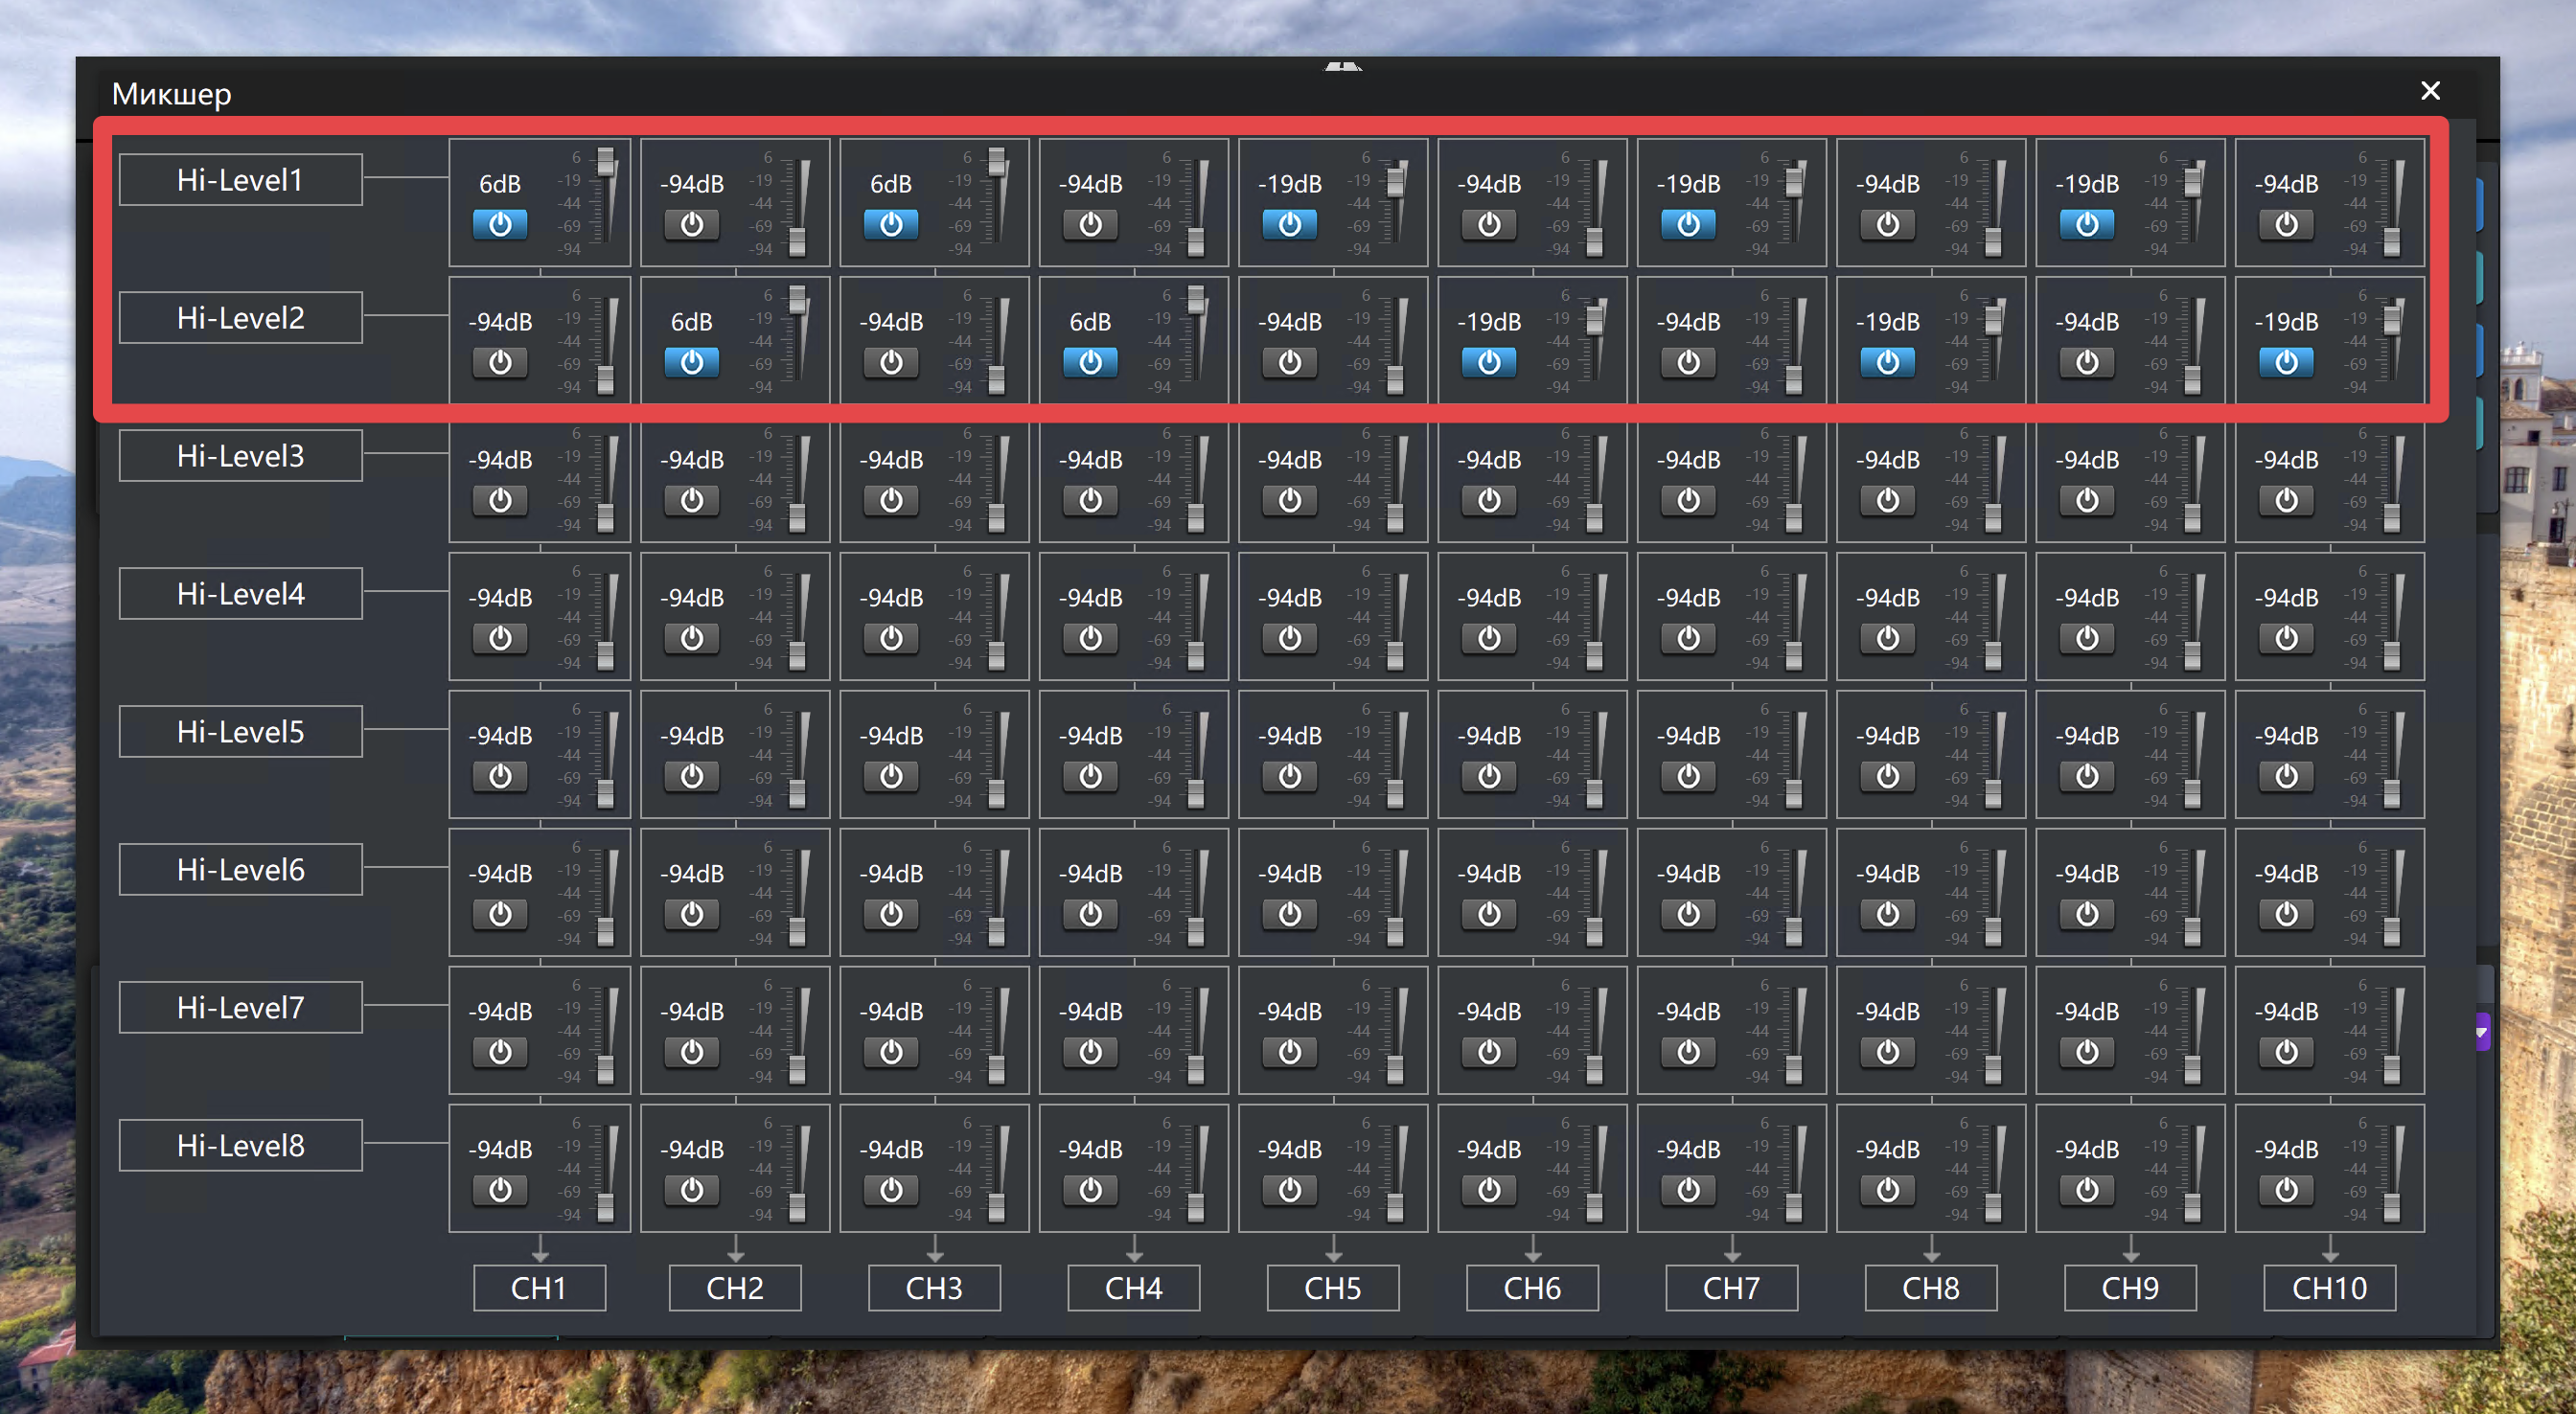Toggle power for Hi-Level3 to CH1
The width and height of the screenshot is (2576, 1414).
[500, 500]
